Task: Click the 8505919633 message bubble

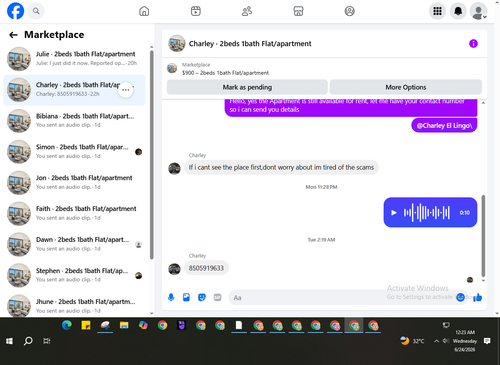Action: (206, 268)
